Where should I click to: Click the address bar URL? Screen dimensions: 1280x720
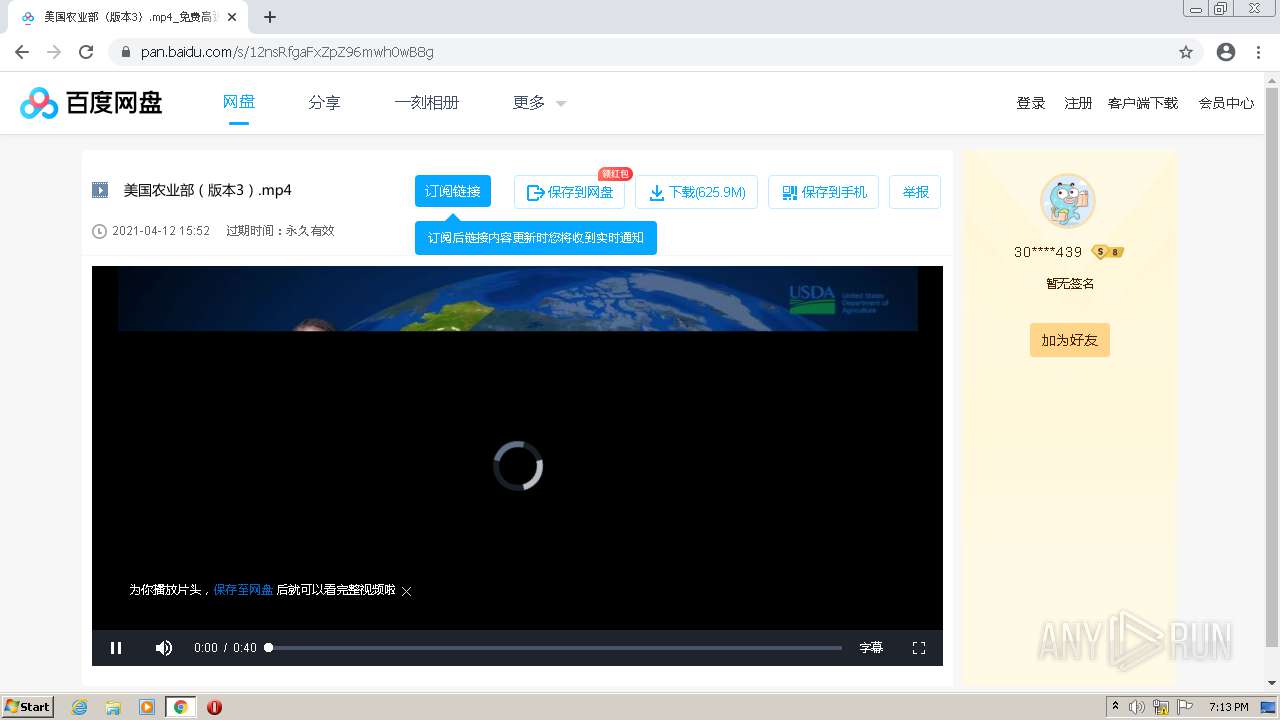pos(287,52)
